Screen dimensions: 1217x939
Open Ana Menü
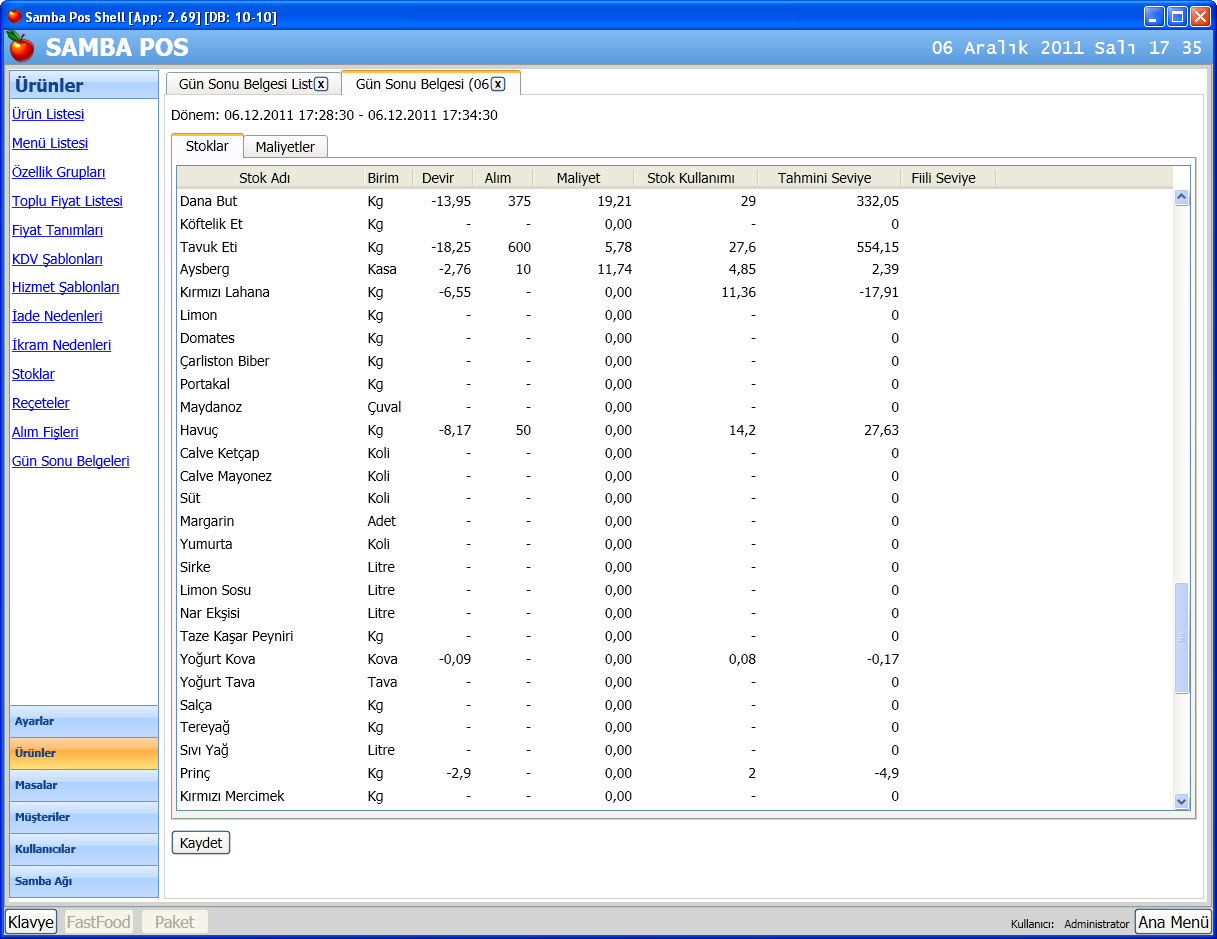[x=1173, y=922]
